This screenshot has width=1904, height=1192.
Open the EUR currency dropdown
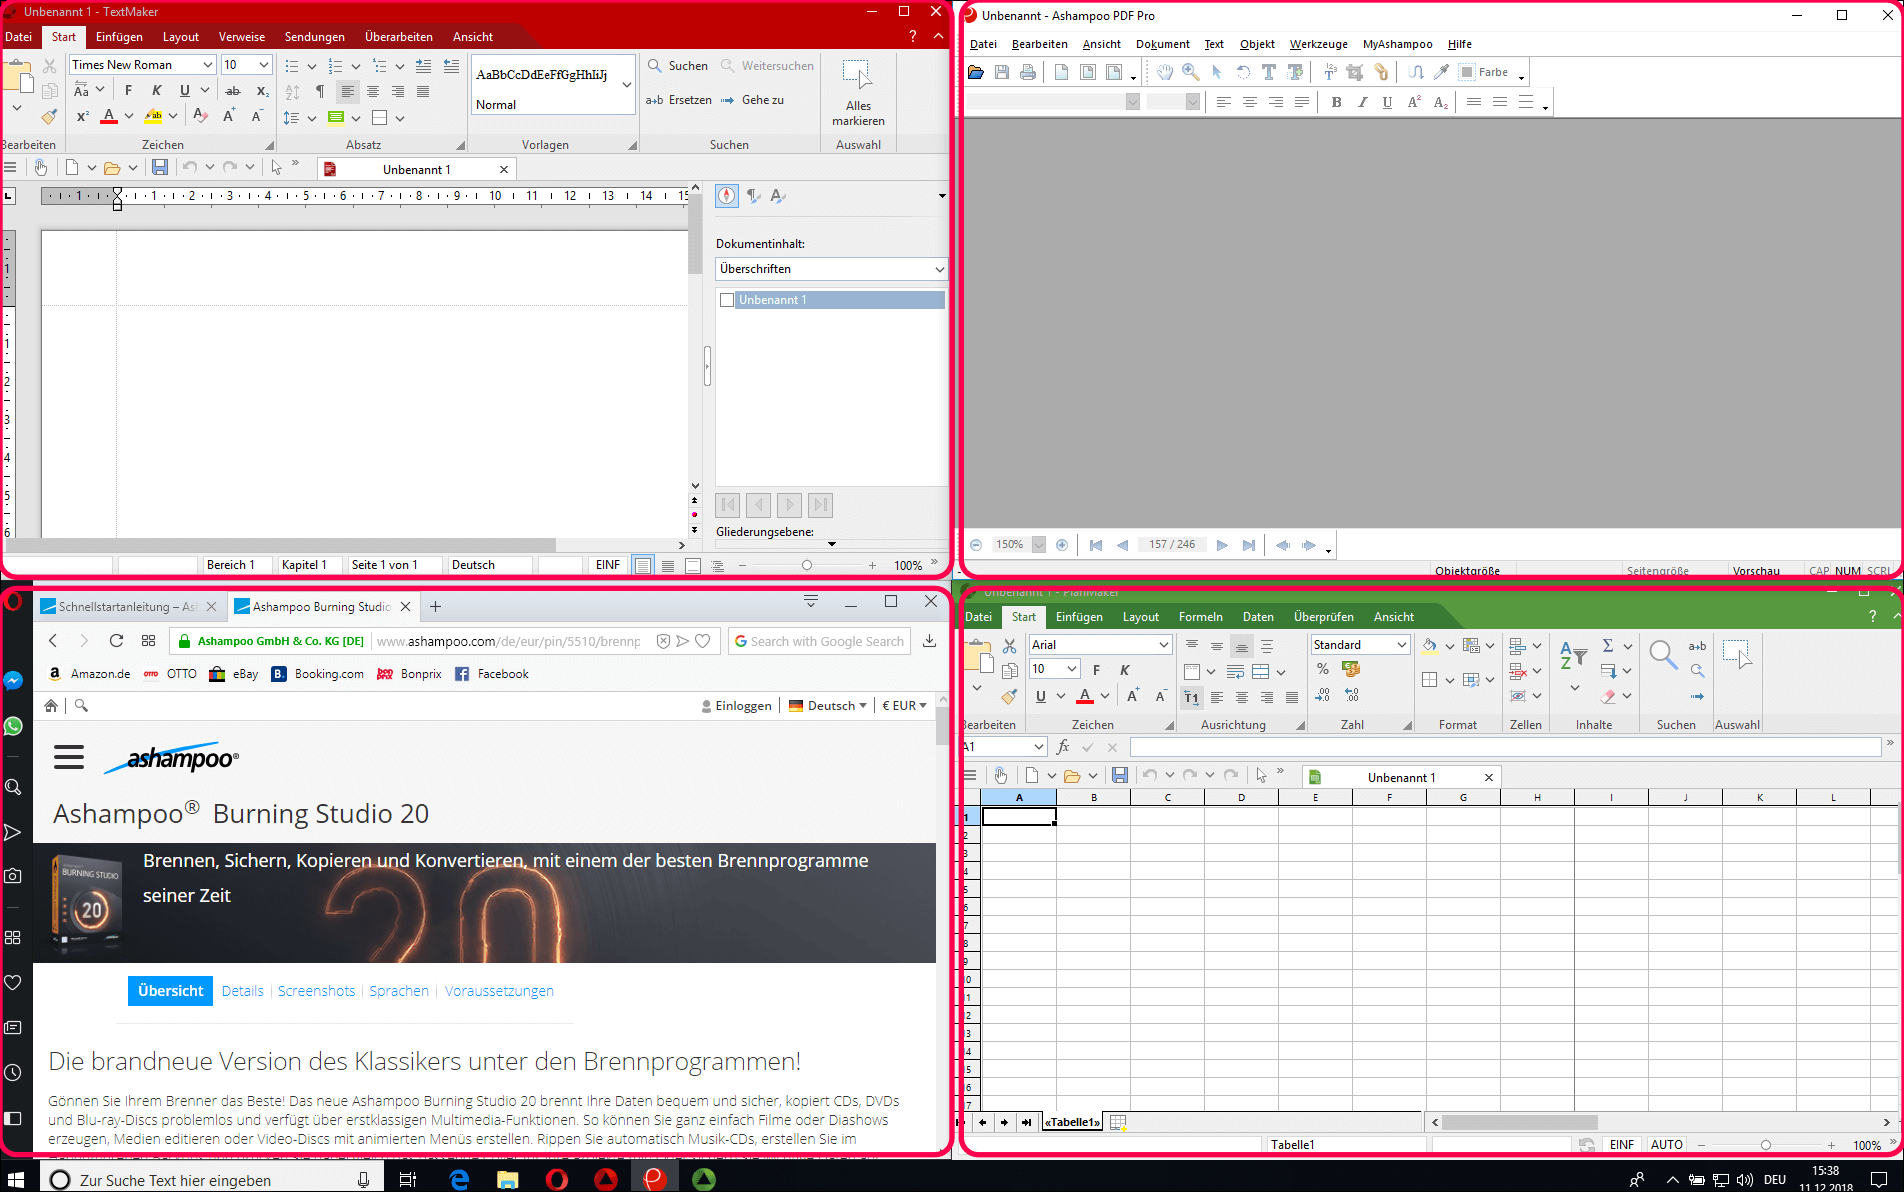(x=904, y=705)
